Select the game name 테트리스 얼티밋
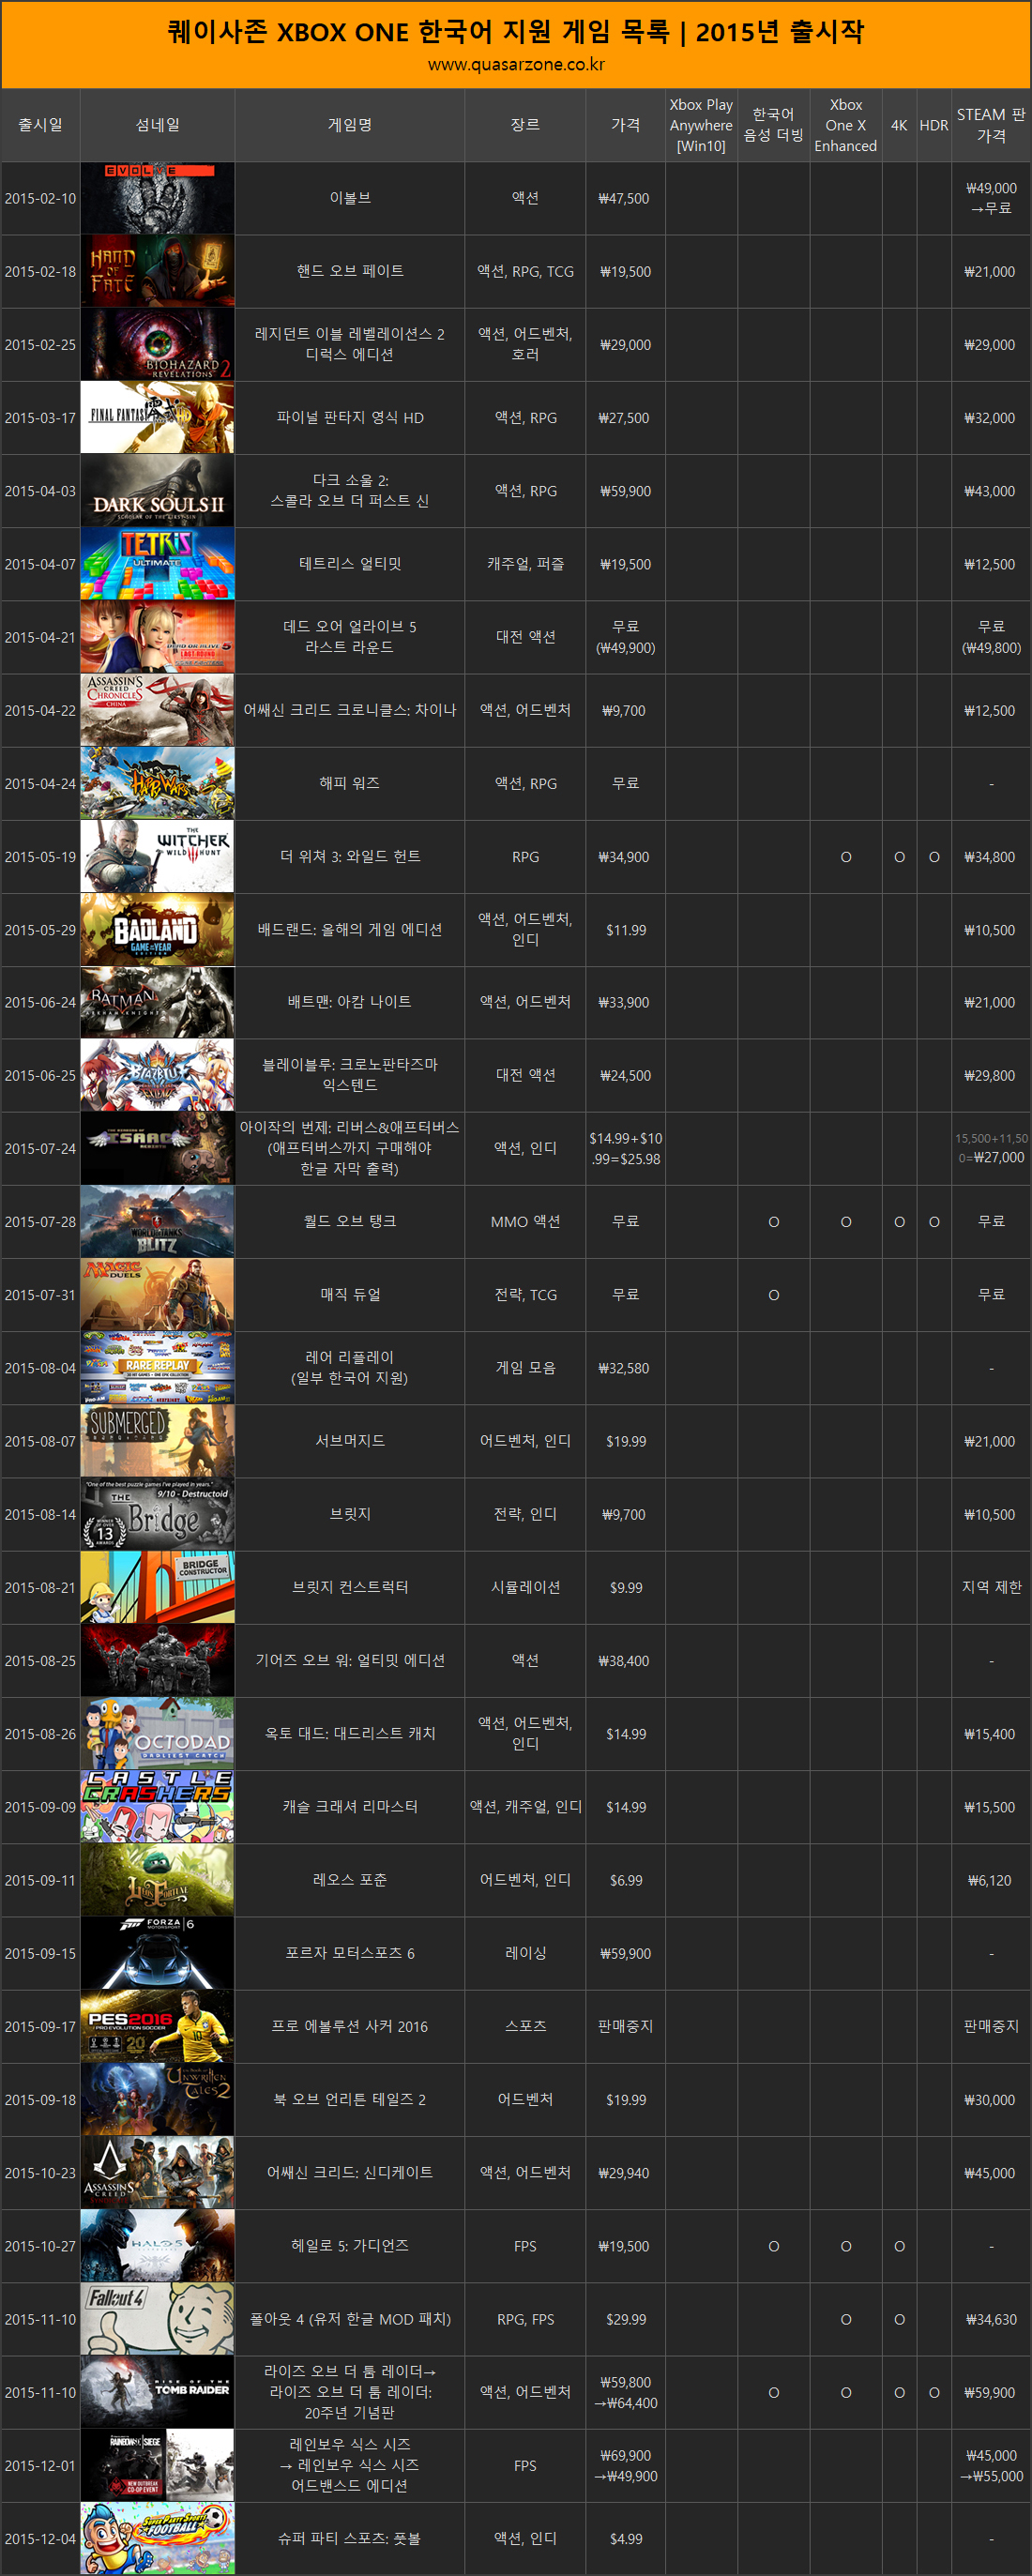The height and width of the screenshot is (2576, 1032). [350, 564]
